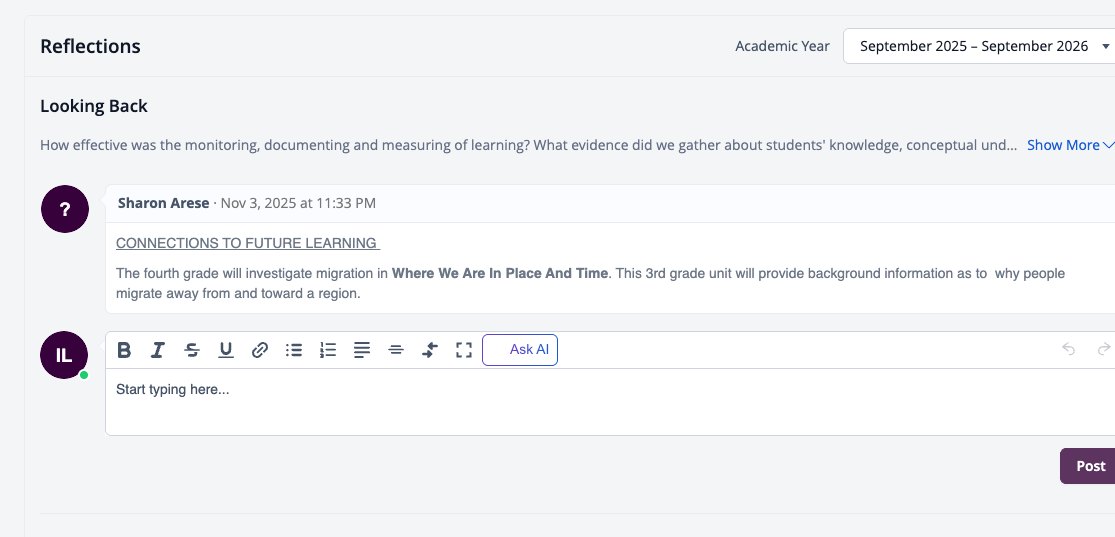Undo the last edit
Viewport: 1115px width, 537px height.
(1068, 349)
